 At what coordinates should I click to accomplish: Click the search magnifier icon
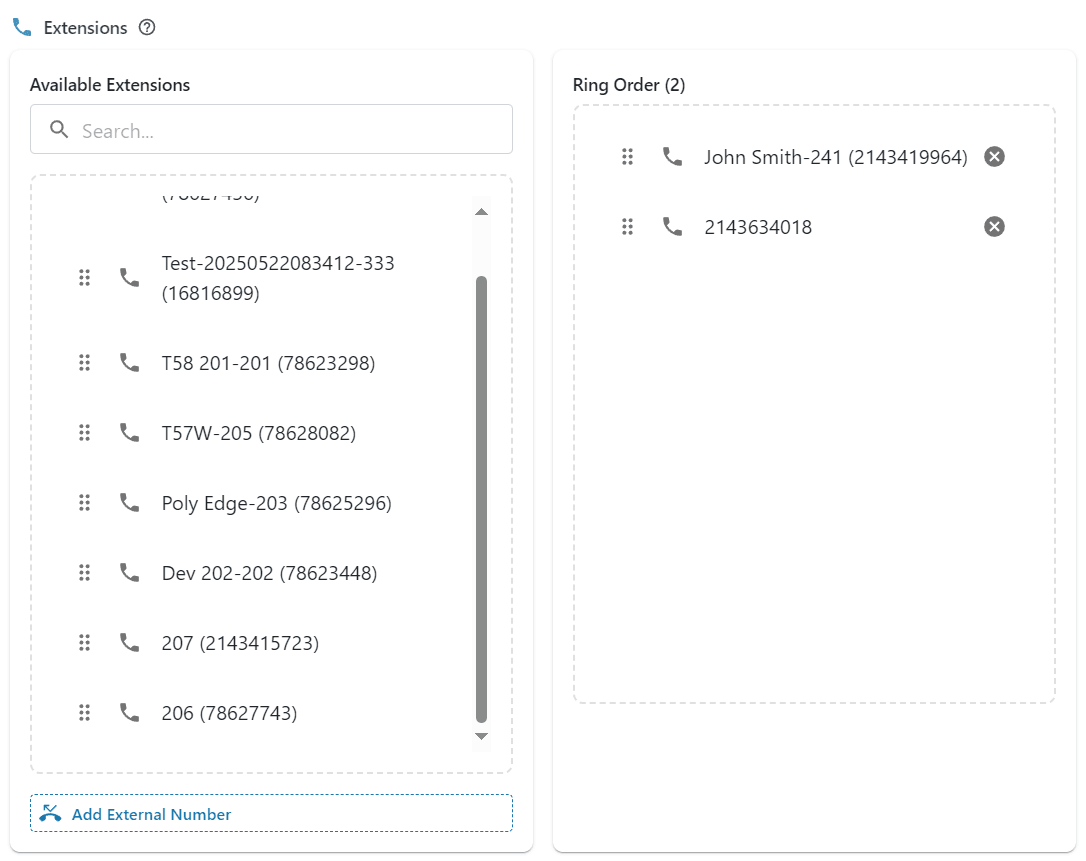[x=59, y=130]
